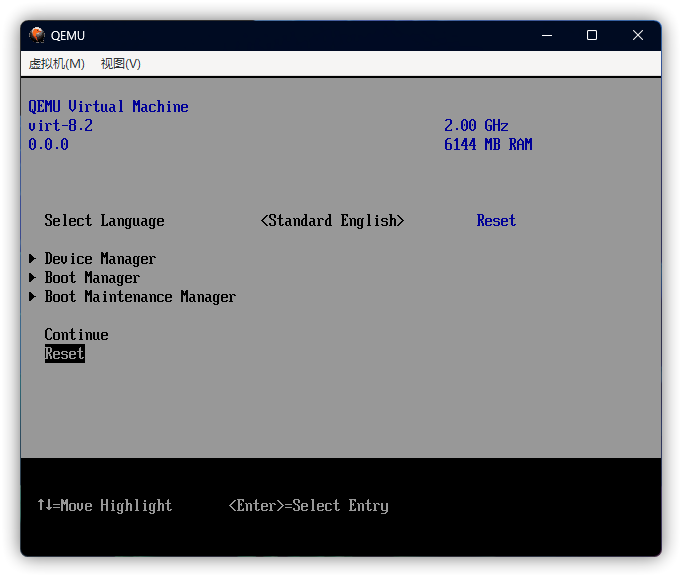Open the 虚拟机(M) menu

[57, 64]
